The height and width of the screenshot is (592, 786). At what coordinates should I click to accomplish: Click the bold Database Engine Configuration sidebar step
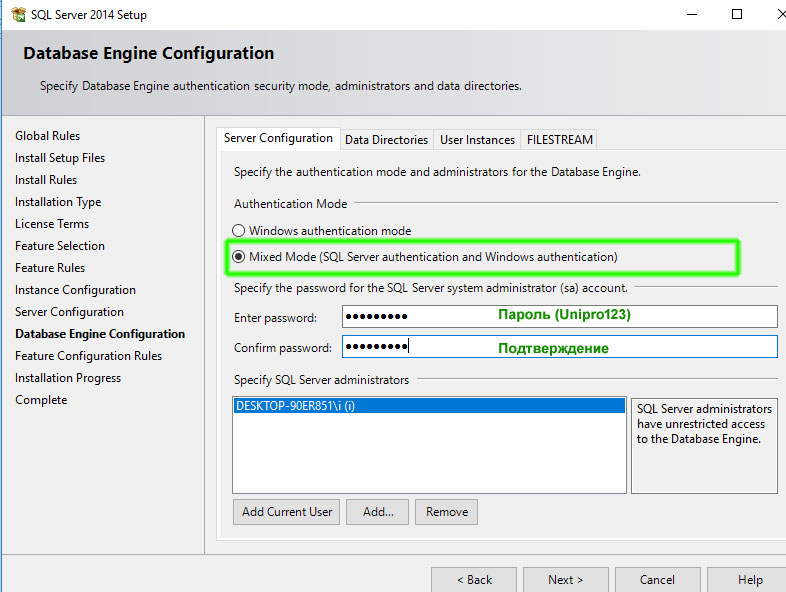[100, 334]
